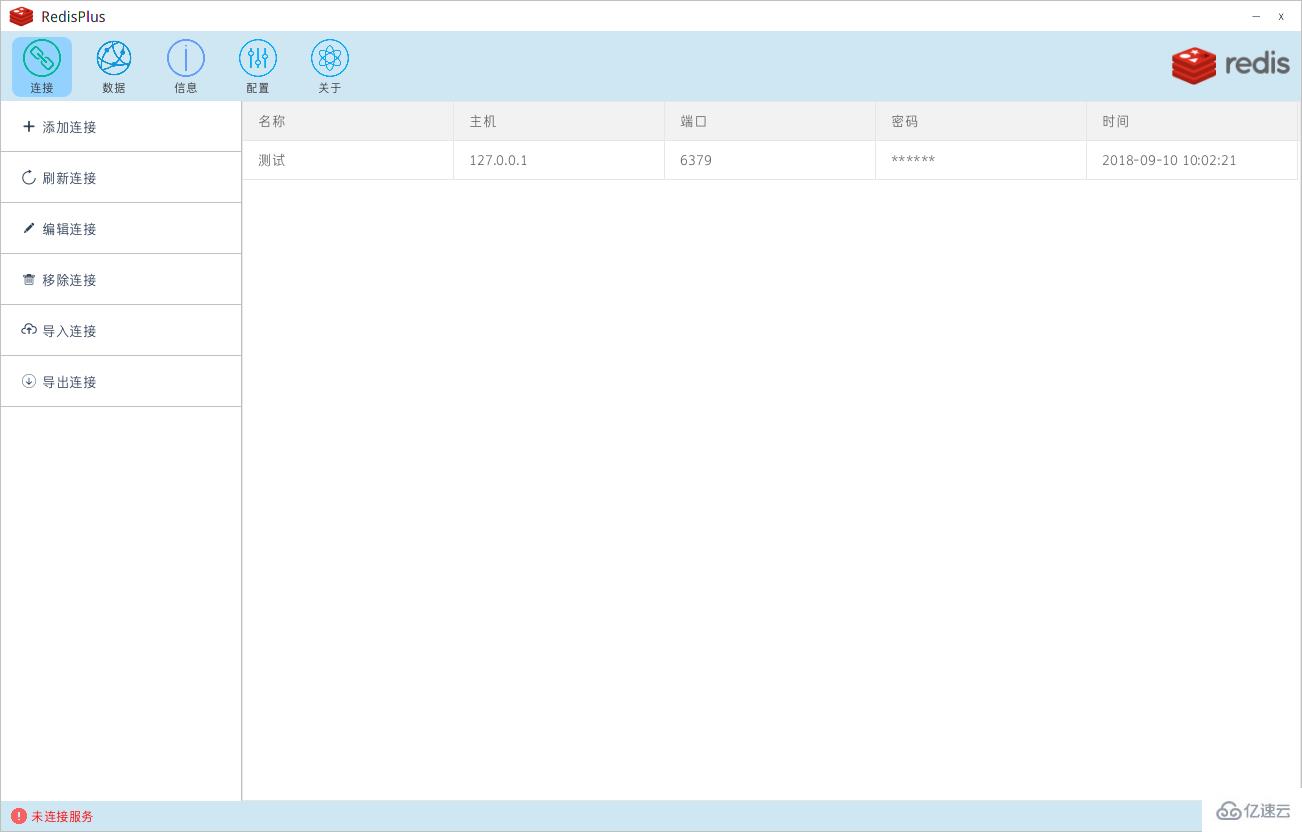The image size is (1302, 832).
Task: Click the 未连接服务 status indicator
Action: [x=50, y=816]
